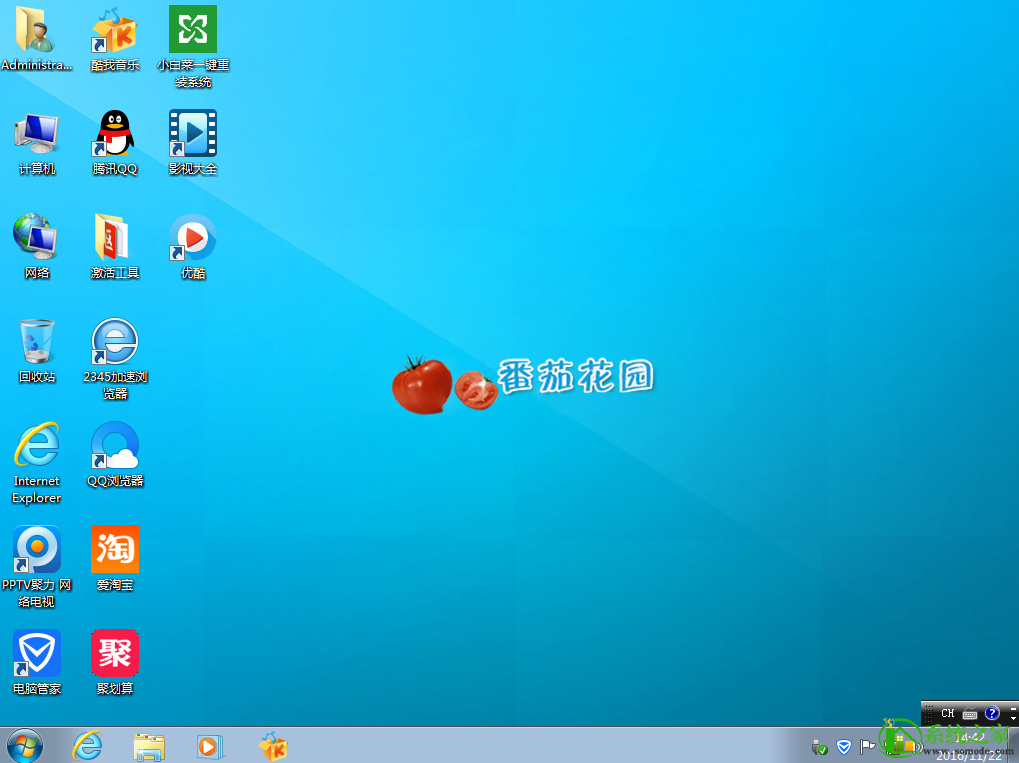
Task: Open 酷我音乐 pinned taskbar icon
Action: tap(273, 746)
